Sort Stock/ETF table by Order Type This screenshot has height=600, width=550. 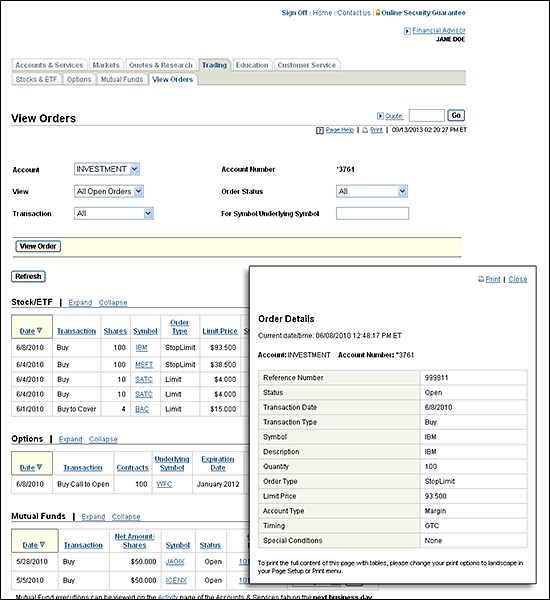pos(180,327)
